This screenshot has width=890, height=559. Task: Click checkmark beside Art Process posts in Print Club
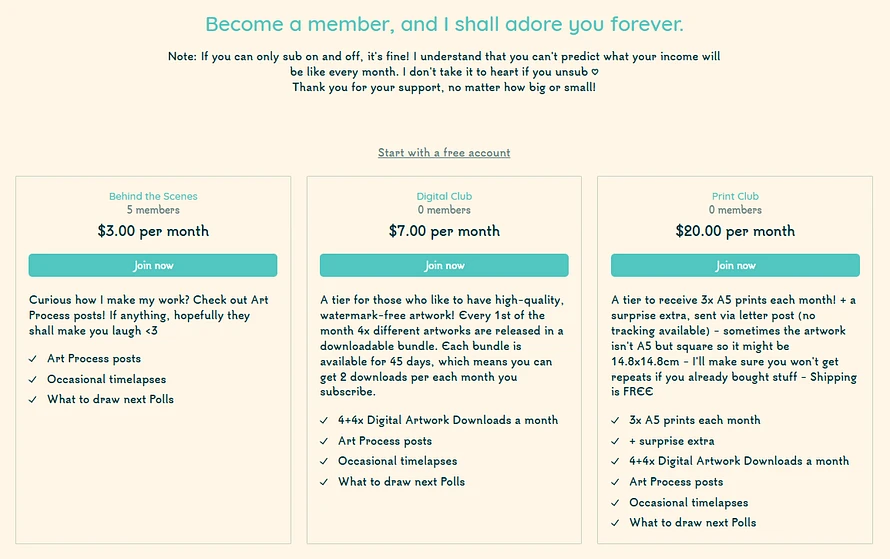[x=615, y=482]
